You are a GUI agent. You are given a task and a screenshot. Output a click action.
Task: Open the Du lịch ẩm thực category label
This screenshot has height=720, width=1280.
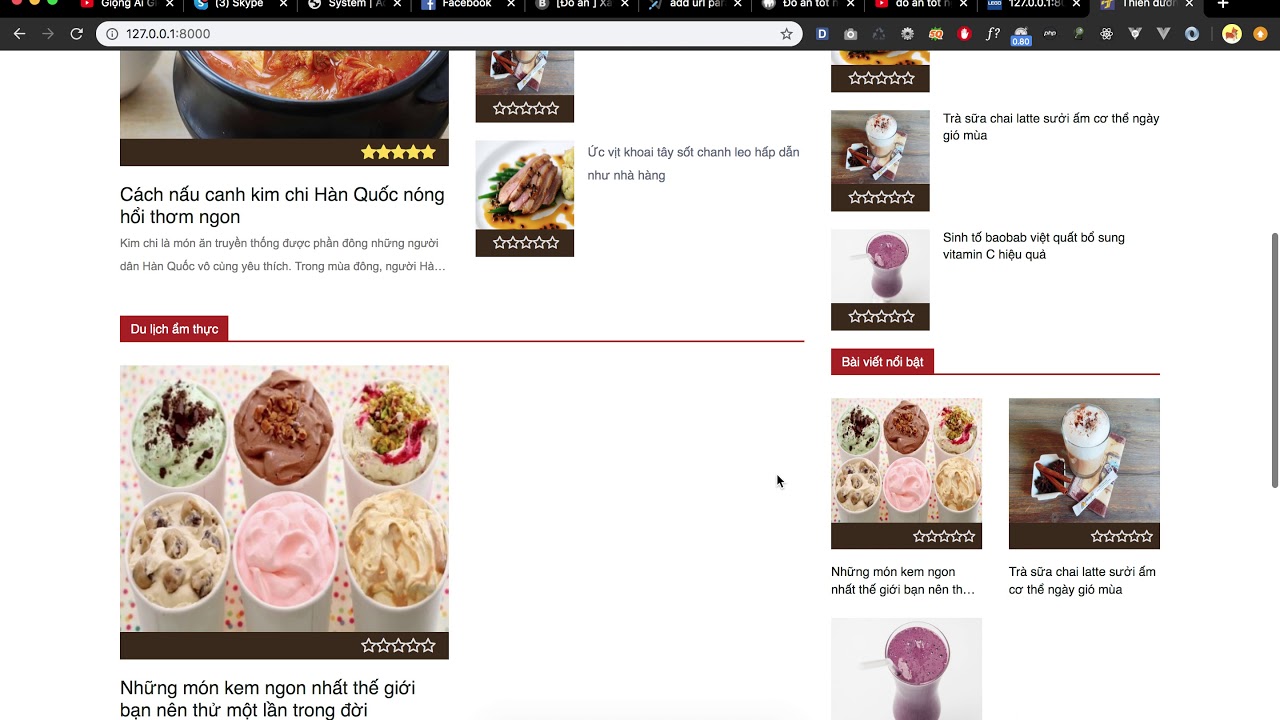tap(174, 329)
